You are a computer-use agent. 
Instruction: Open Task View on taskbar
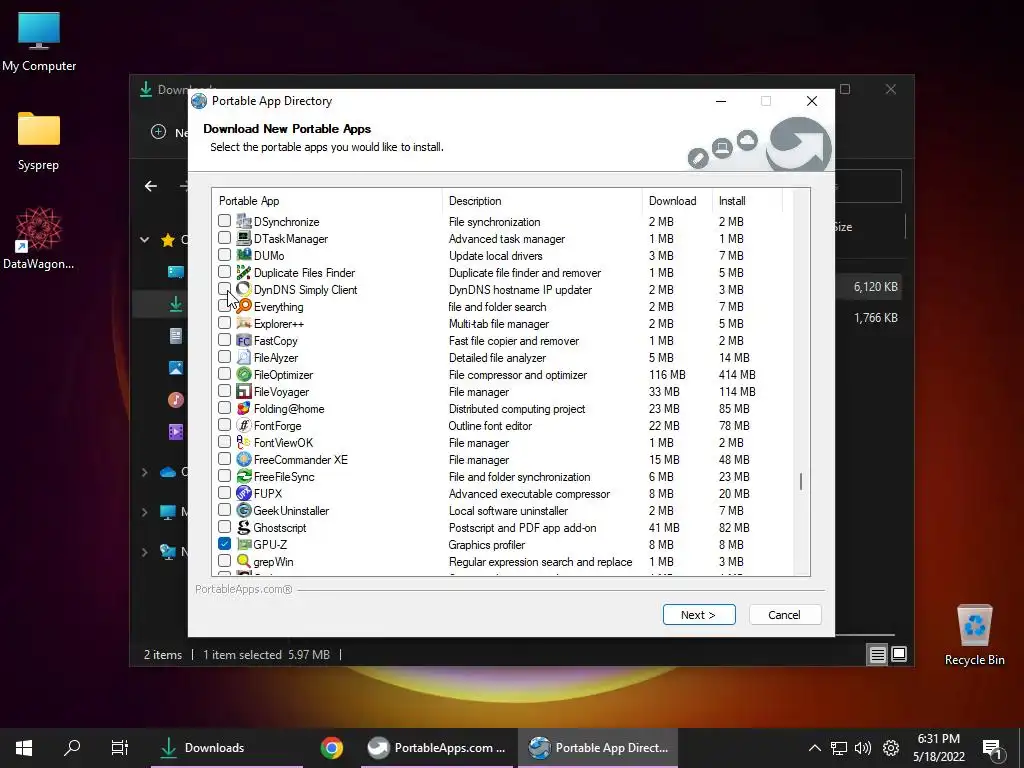point(120,748)
